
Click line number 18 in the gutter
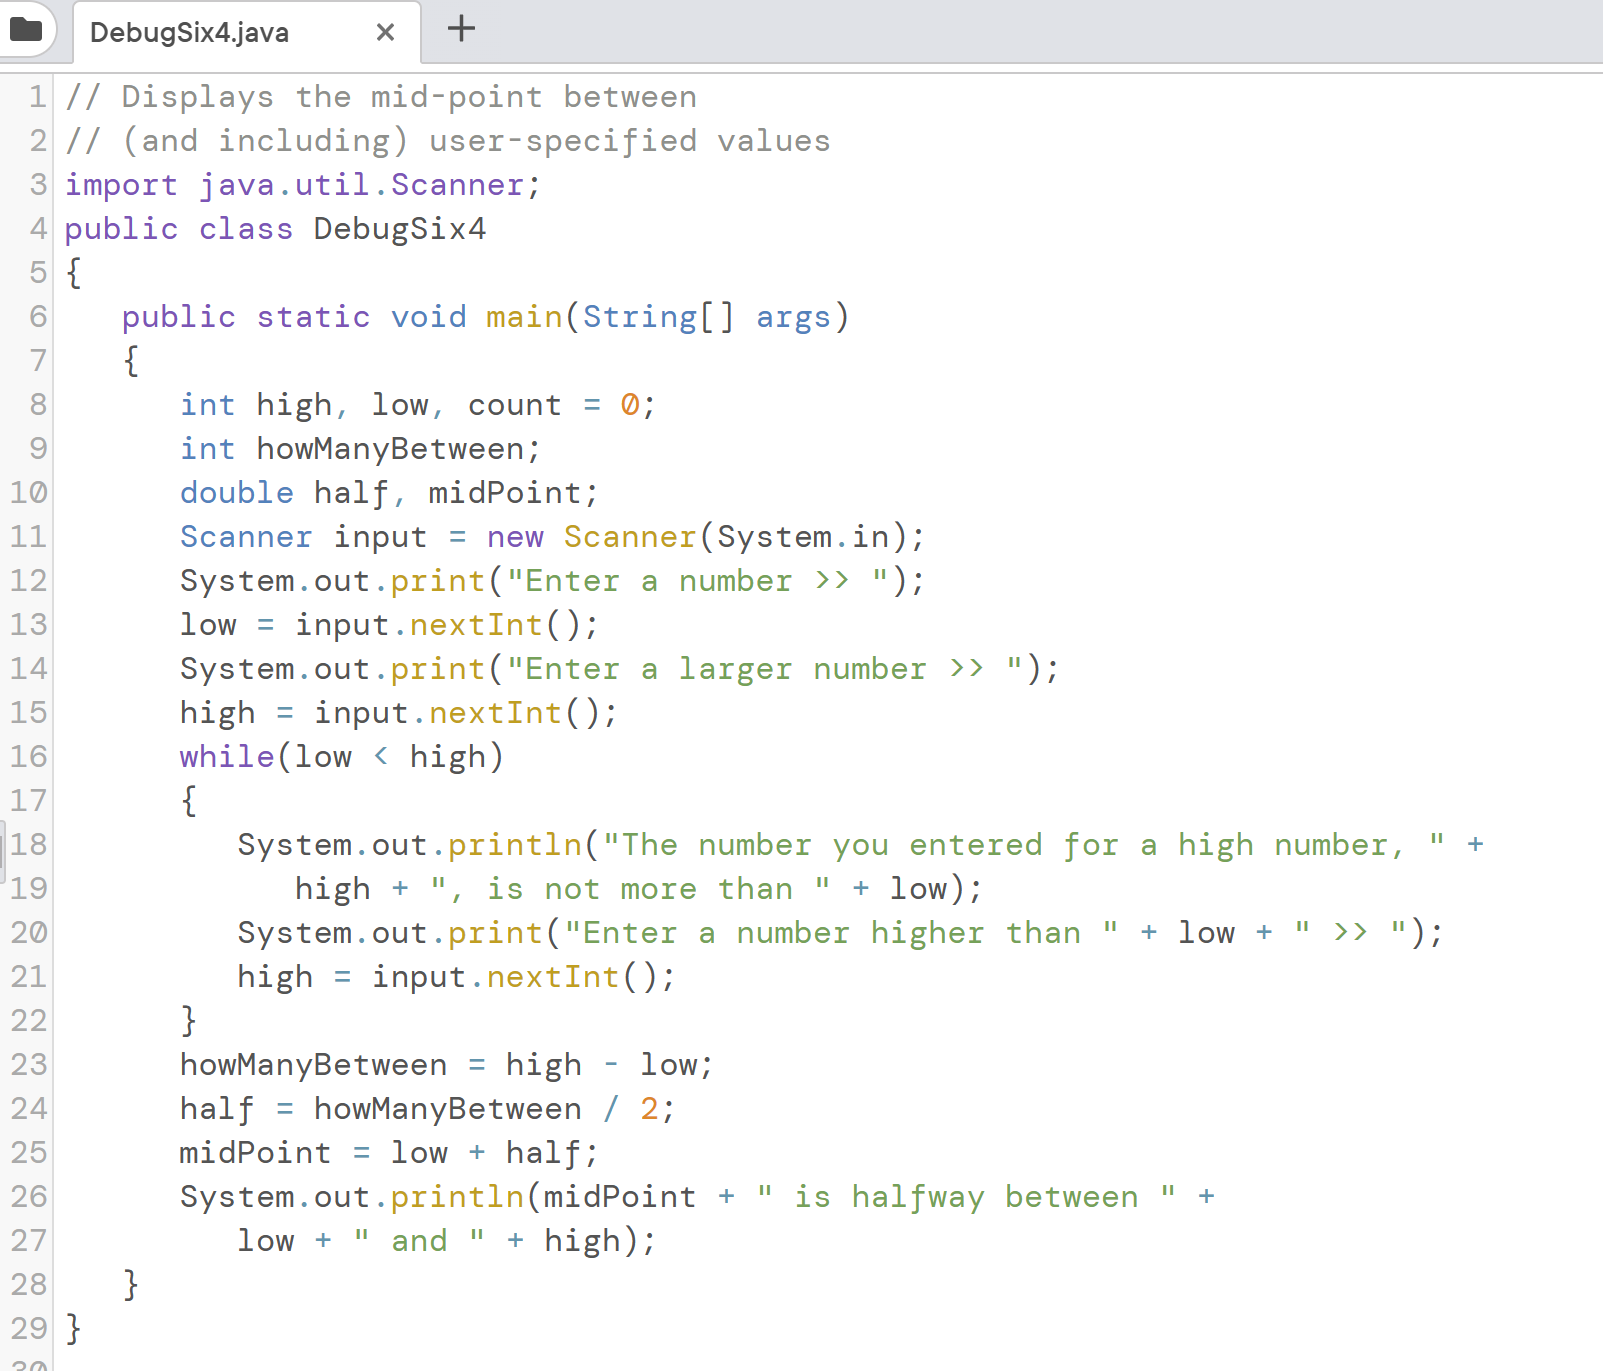[29, 844]
